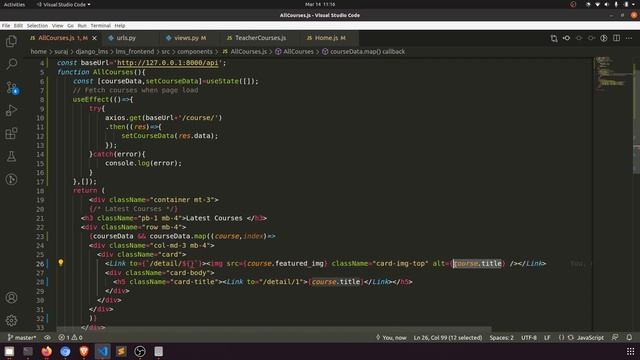The image size is (640, 360).
Task: Close the AllCourses.js tab
Action: tap(95, 38)
